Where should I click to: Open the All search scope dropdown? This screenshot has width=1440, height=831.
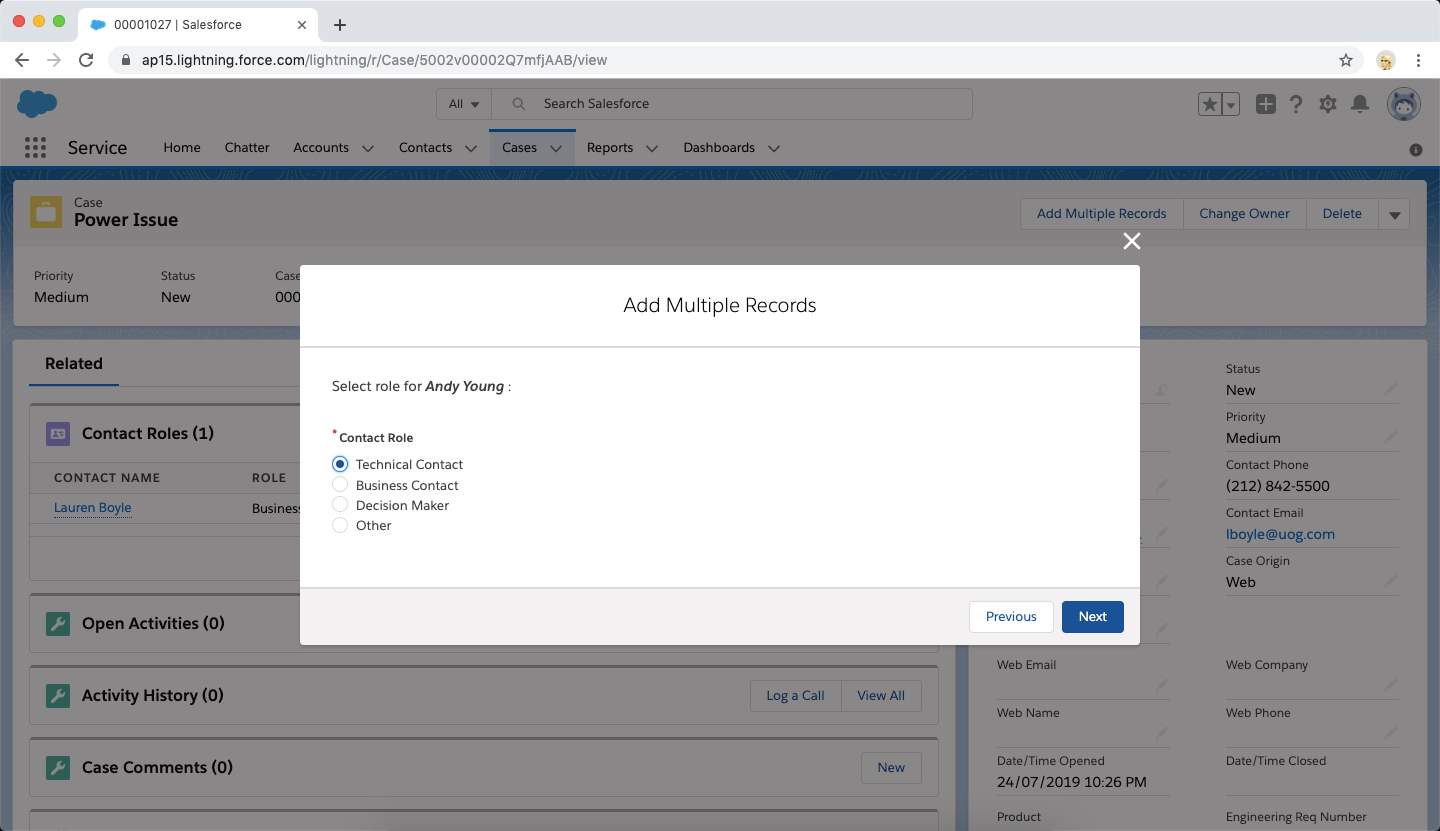[464, 104]
